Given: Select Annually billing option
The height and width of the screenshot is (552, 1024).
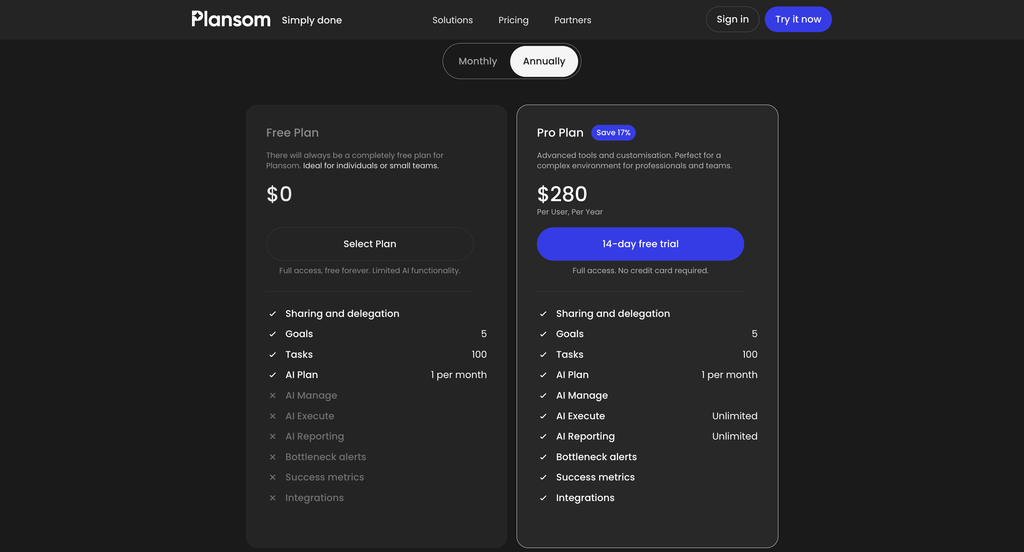Looking at the screenshot, I should [544, 61].
